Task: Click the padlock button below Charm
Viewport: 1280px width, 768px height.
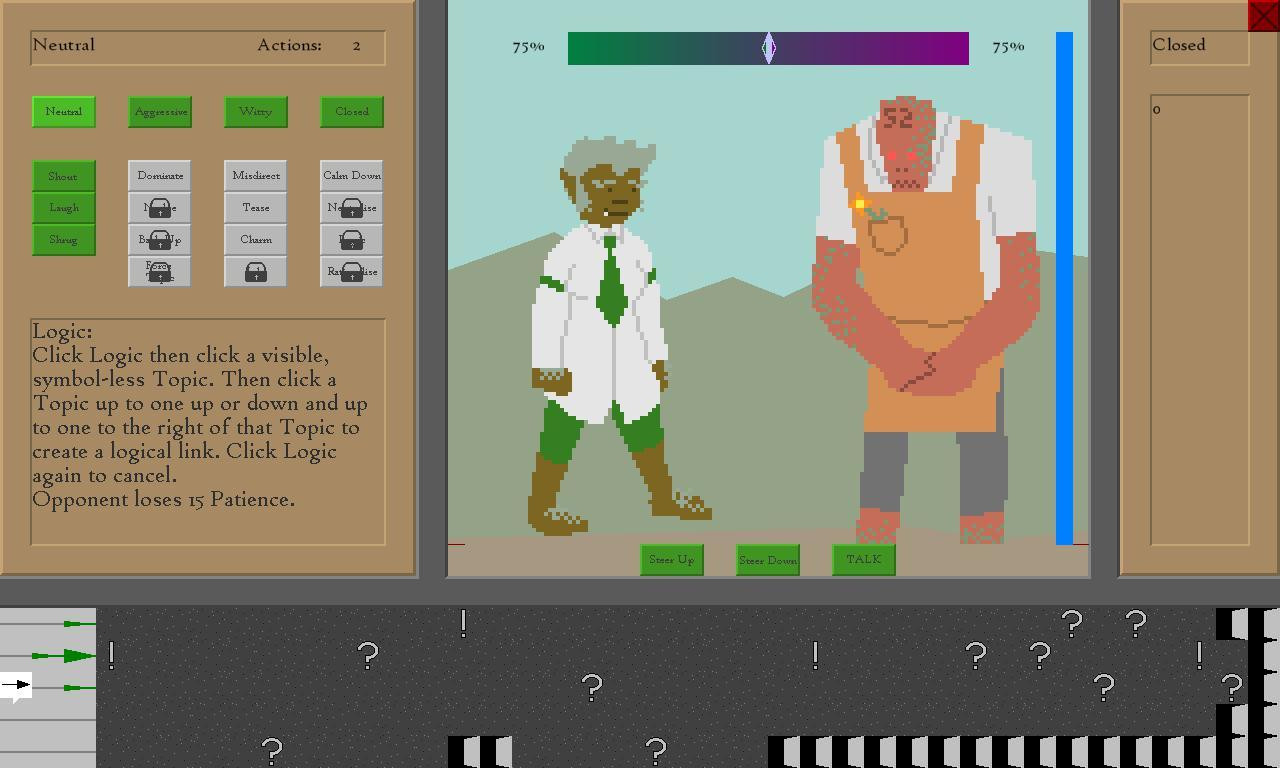Action: (x=256, y=272)
